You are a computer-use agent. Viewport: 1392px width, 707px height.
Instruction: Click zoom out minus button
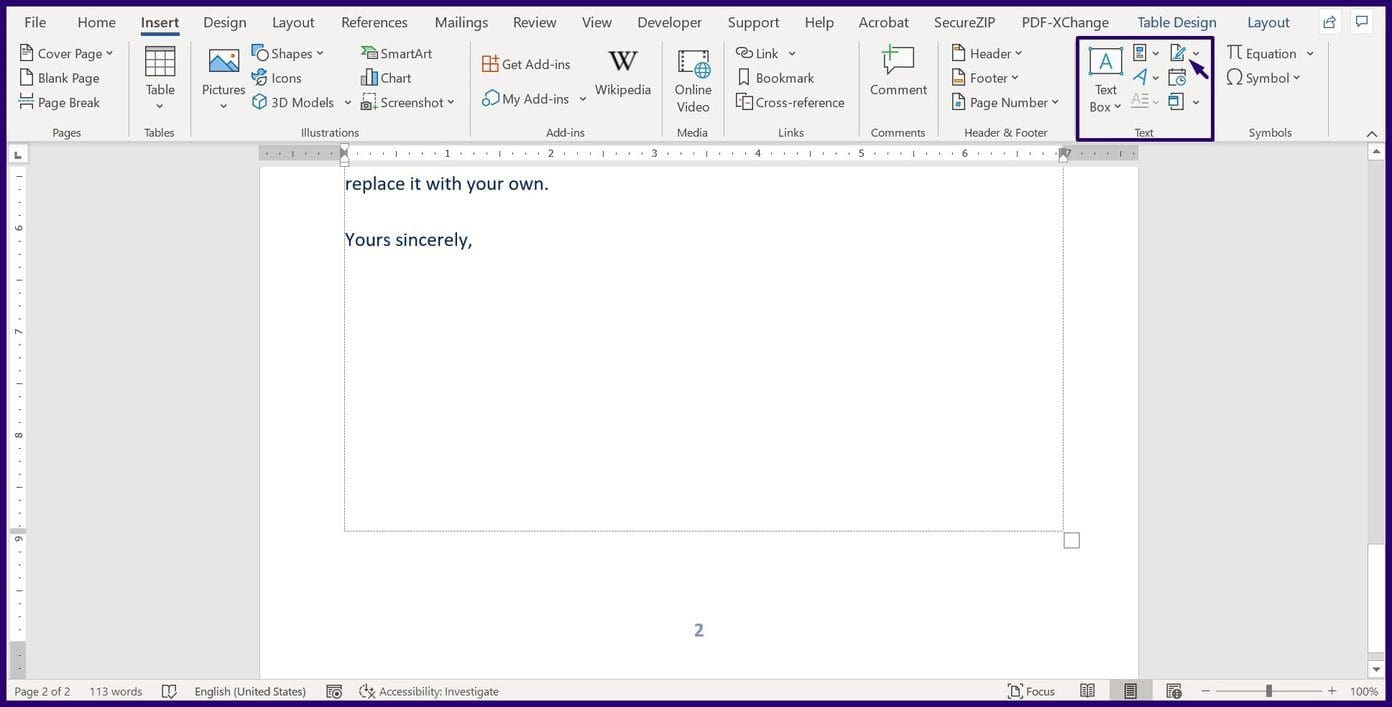1205,691
